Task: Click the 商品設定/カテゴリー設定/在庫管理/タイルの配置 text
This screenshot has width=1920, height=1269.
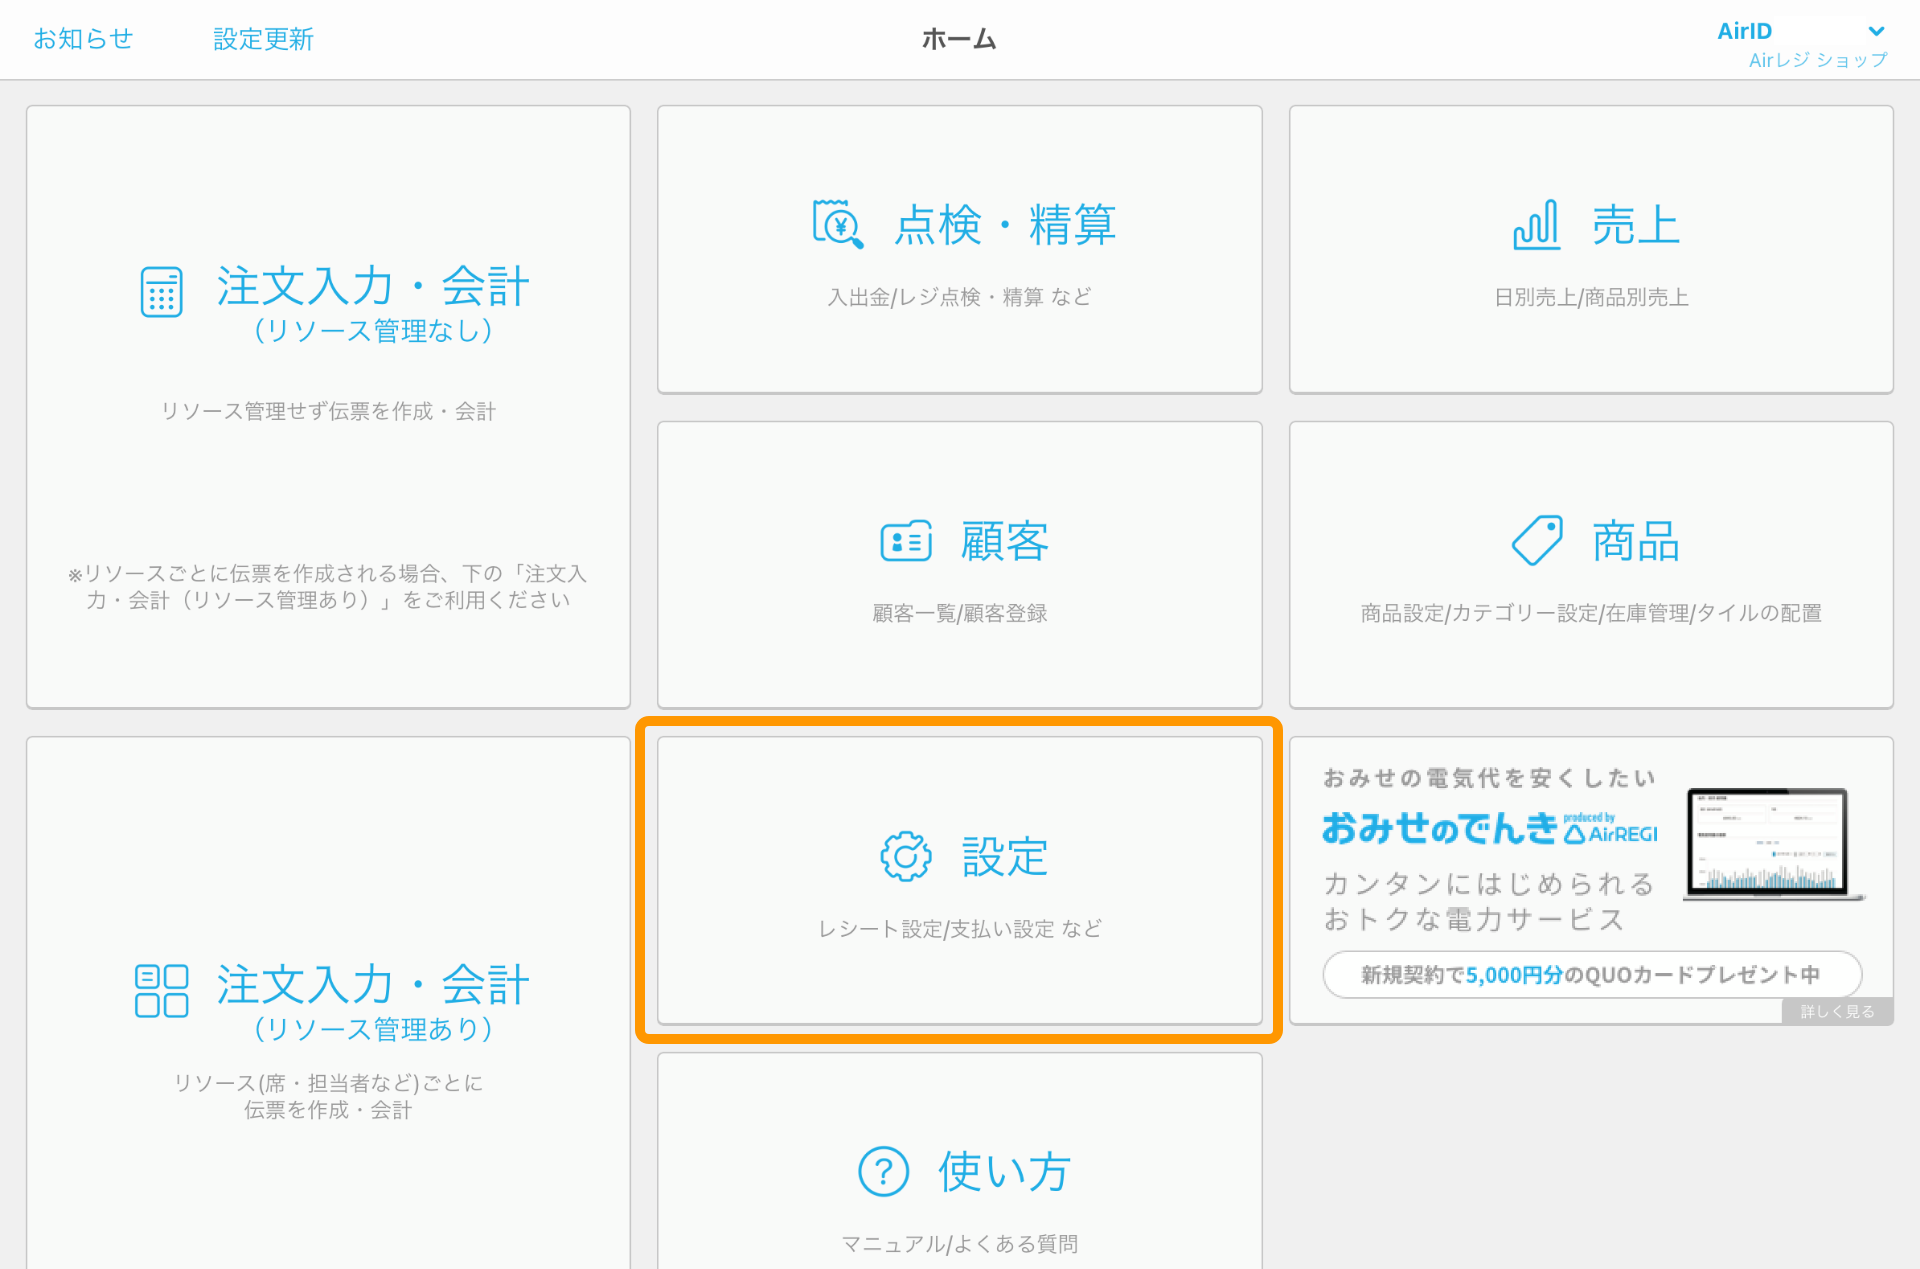Action: pos(1591,613)
